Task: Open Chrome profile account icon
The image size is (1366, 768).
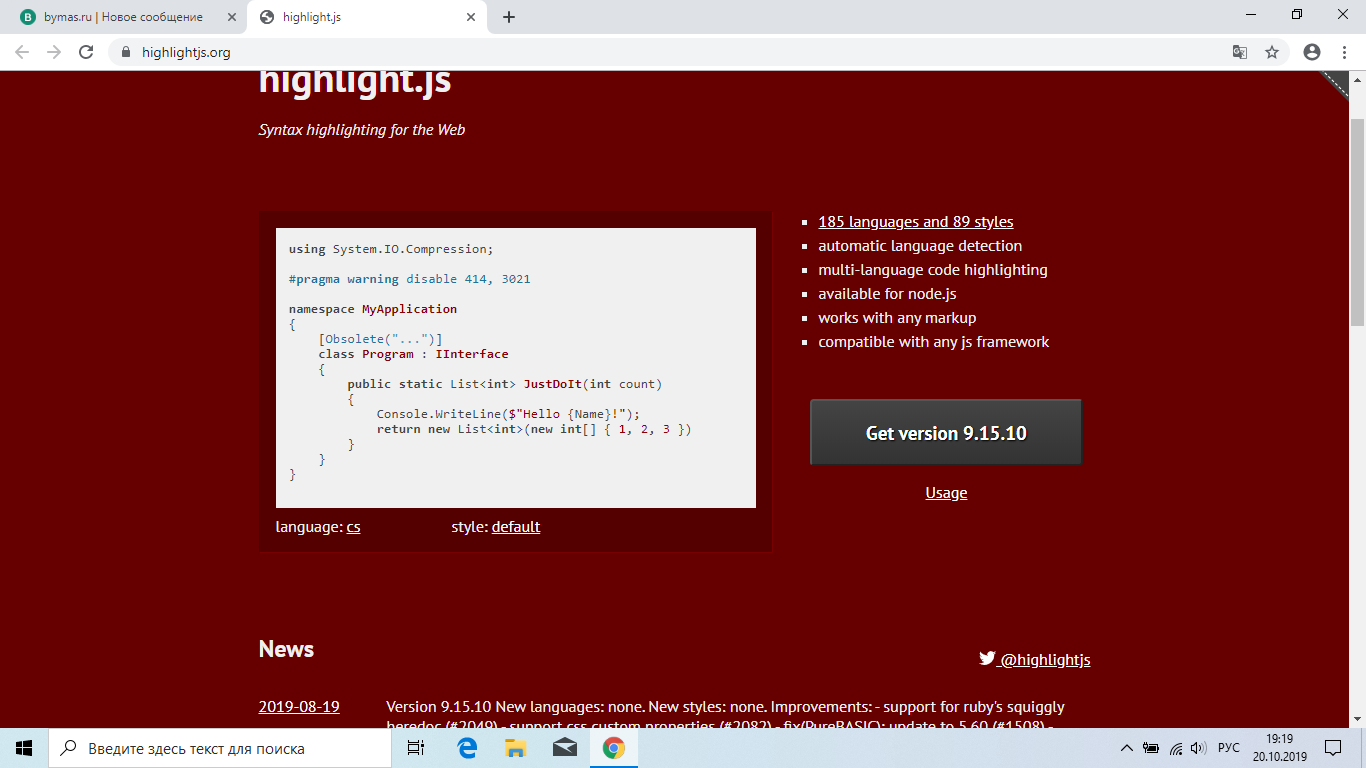Action: click(x=1312, y=52)
